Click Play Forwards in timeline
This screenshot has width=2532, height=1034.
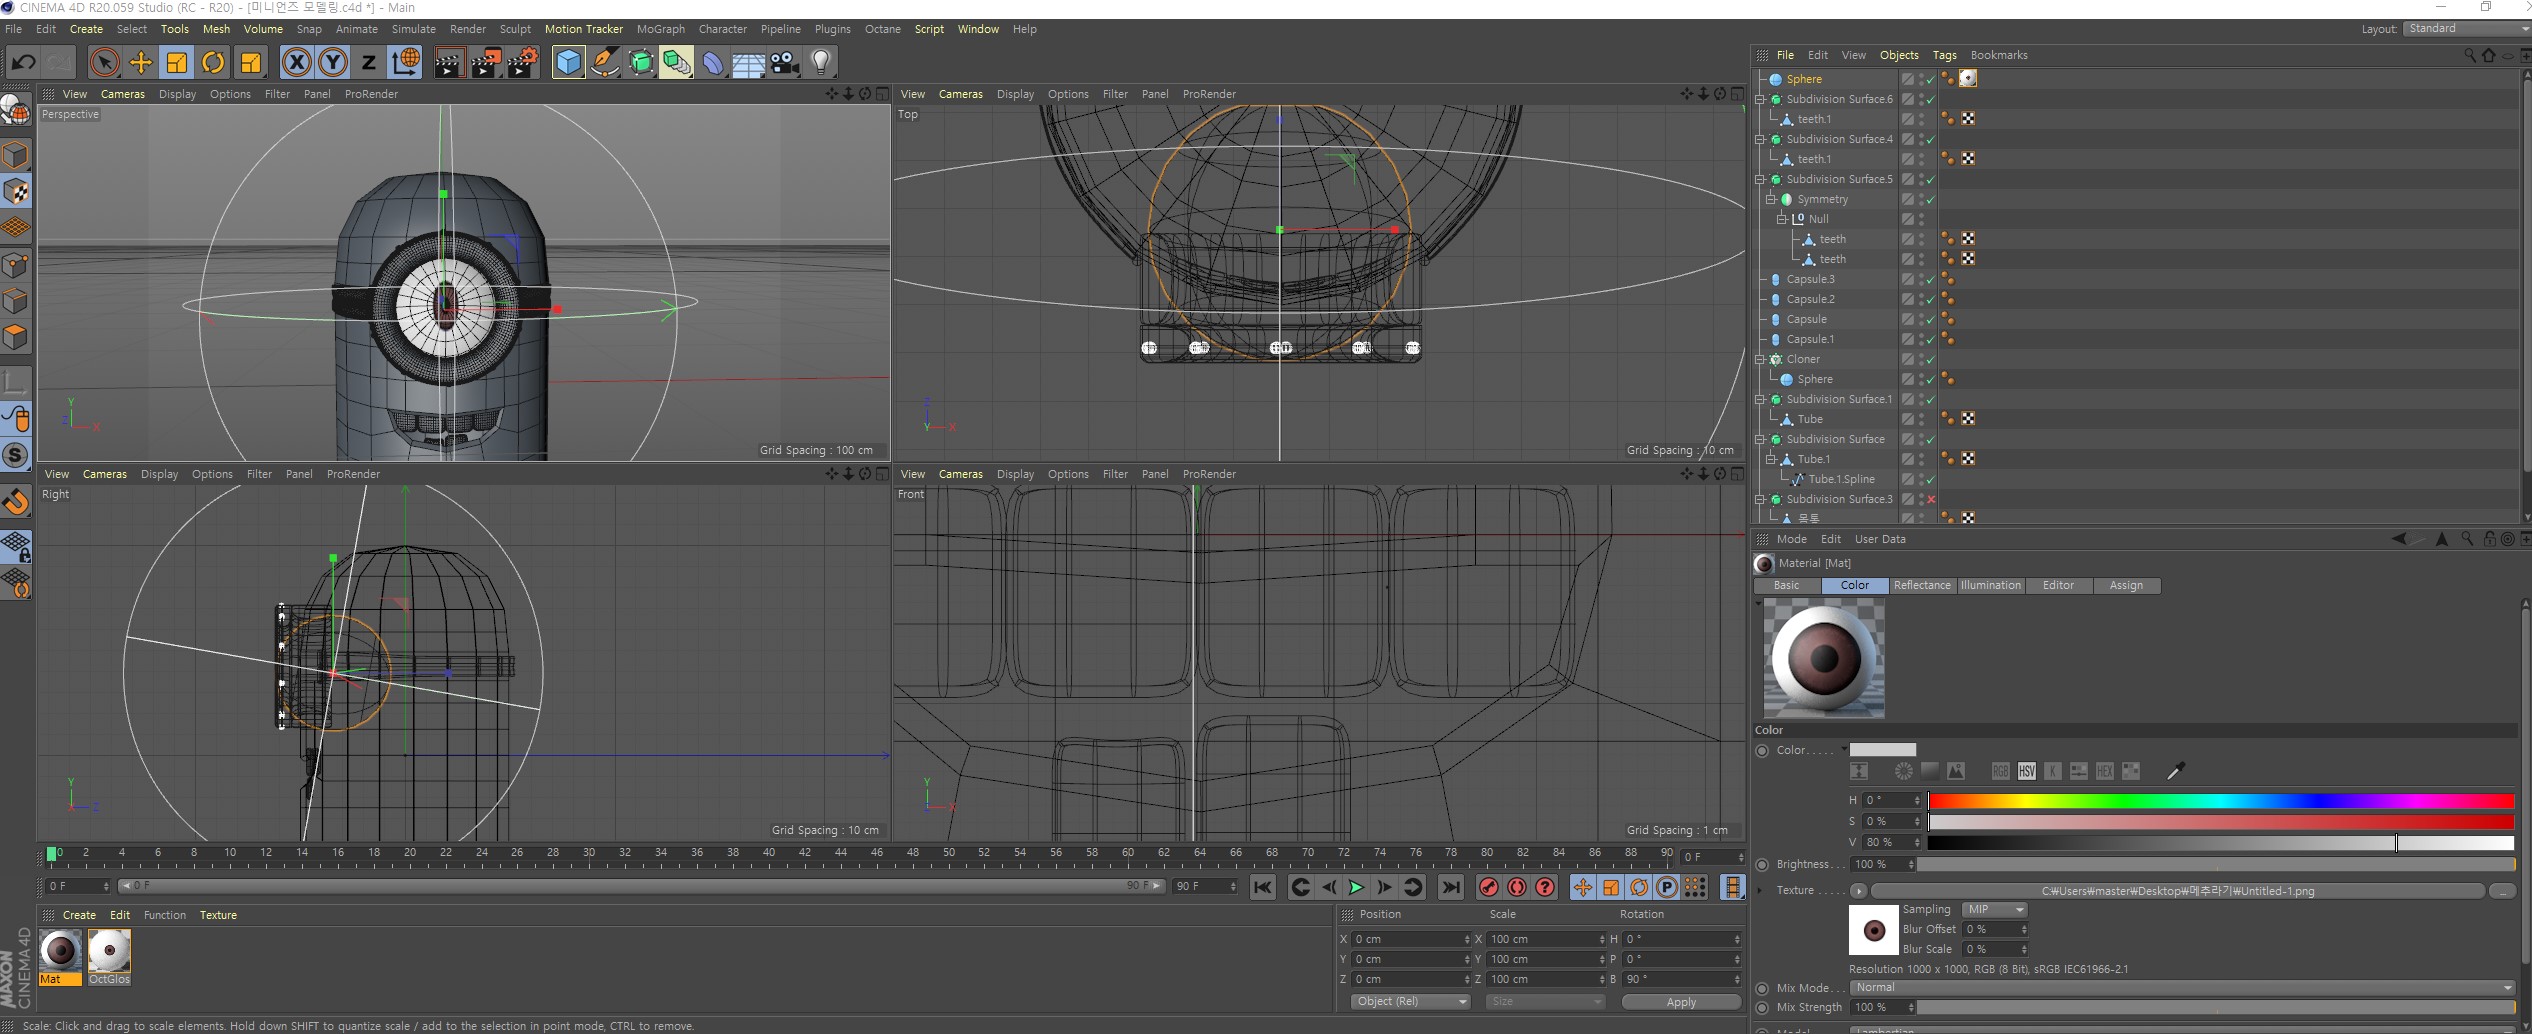(x=1356, y=887)
